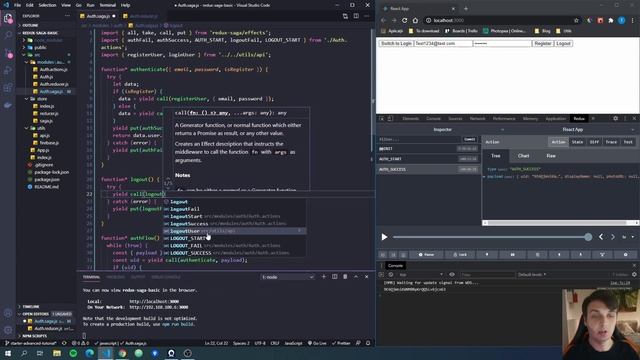Open Run and Debug view
640x360 pixels.
click(8, 70)
